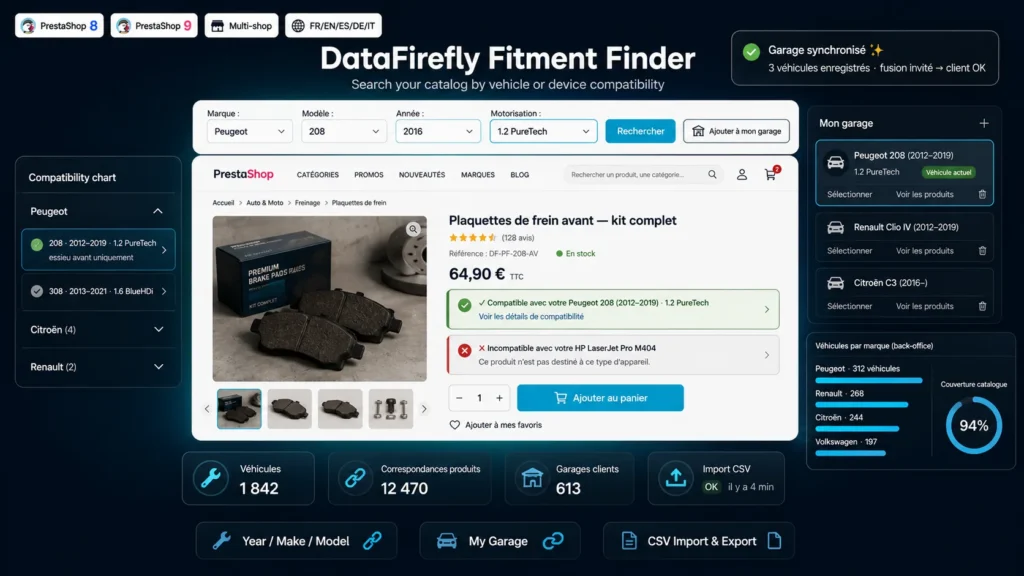Click the 94% Couverture catalogue ring
The image size is (1024, 576).
click(x=974, y=426)
